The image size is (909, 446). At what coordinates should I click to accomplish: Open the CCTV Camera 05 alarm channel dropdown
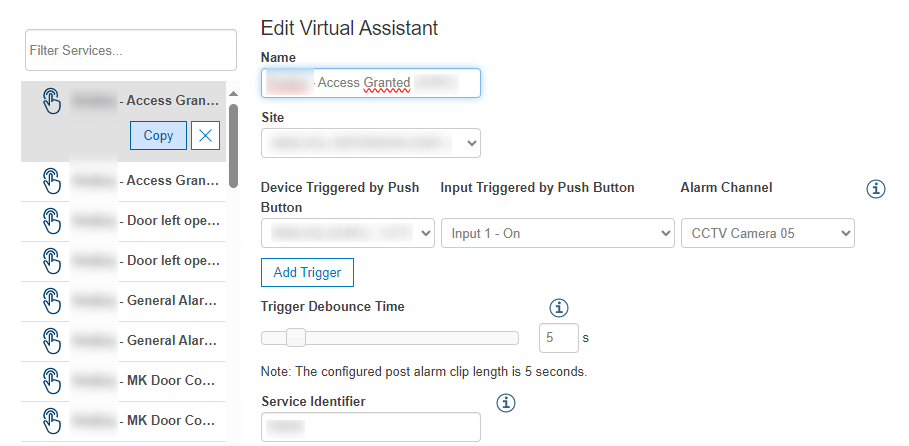pos(768,233)
